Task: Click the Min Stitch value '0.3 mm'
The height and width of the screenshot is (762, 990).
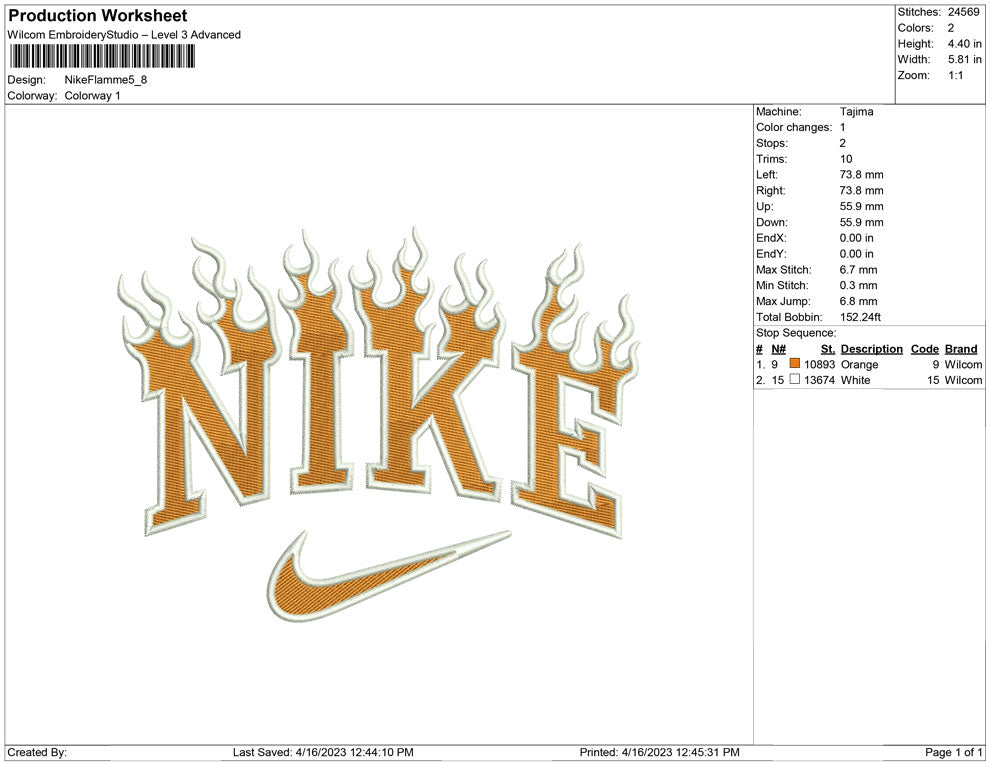Action: coord(859,285)
